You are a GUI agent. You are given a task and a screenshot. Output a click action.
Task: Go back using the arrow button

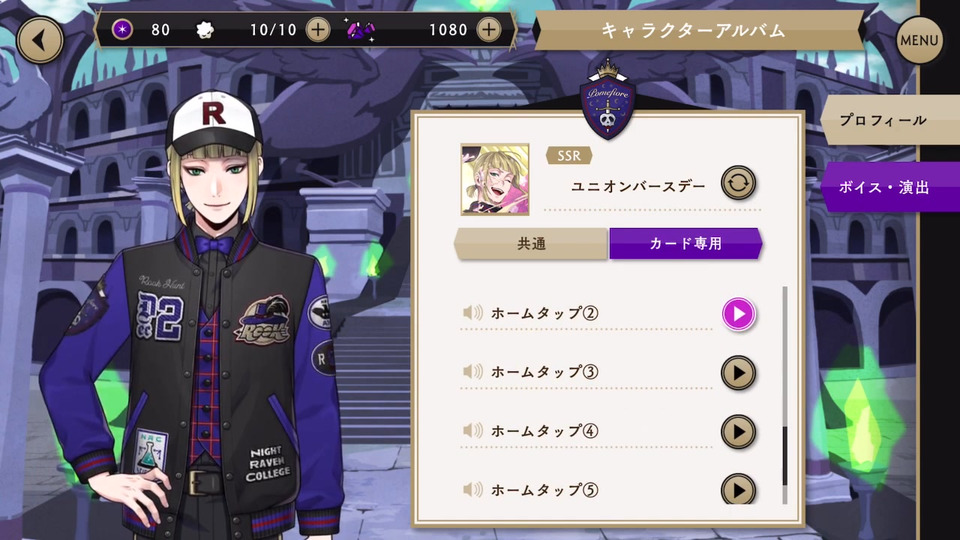pos(40,40)
